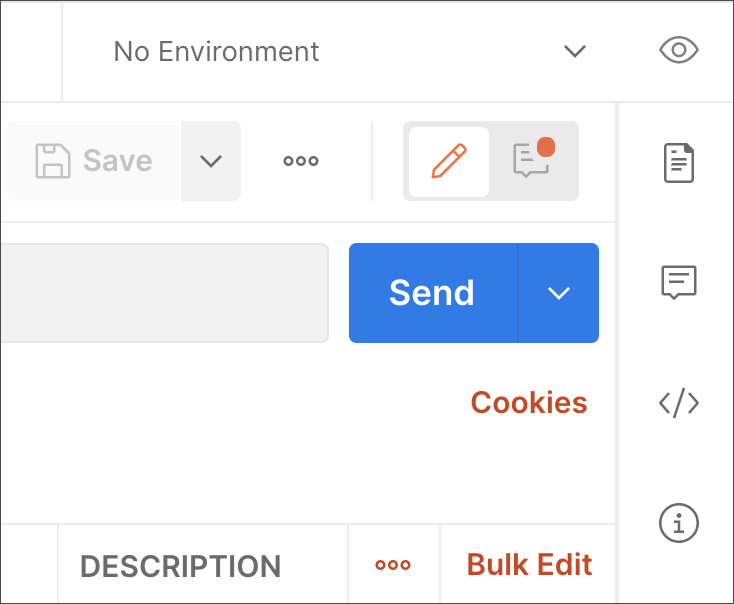Viewport: 734px width, 604px height.
Task: Open the Cookies link
Action: [529, 403]
